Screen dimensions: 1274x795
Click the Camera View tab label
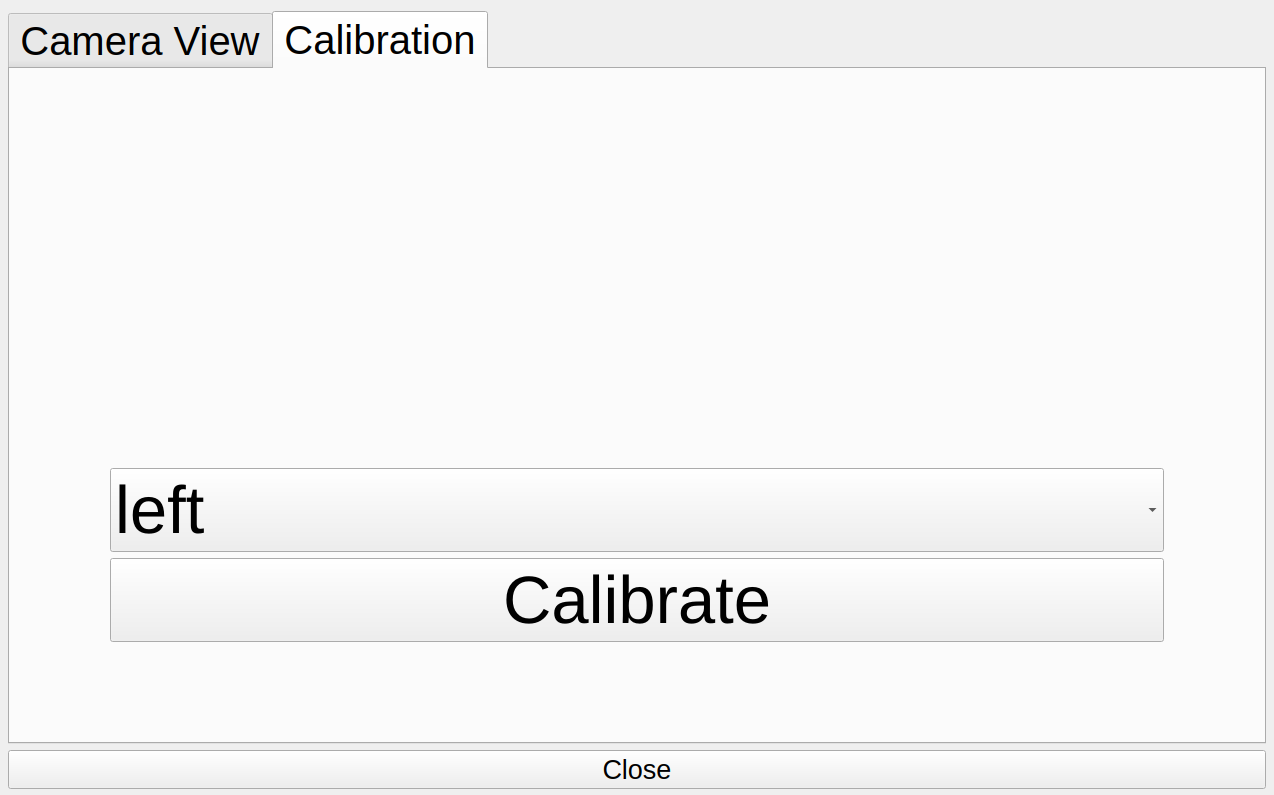139,41
